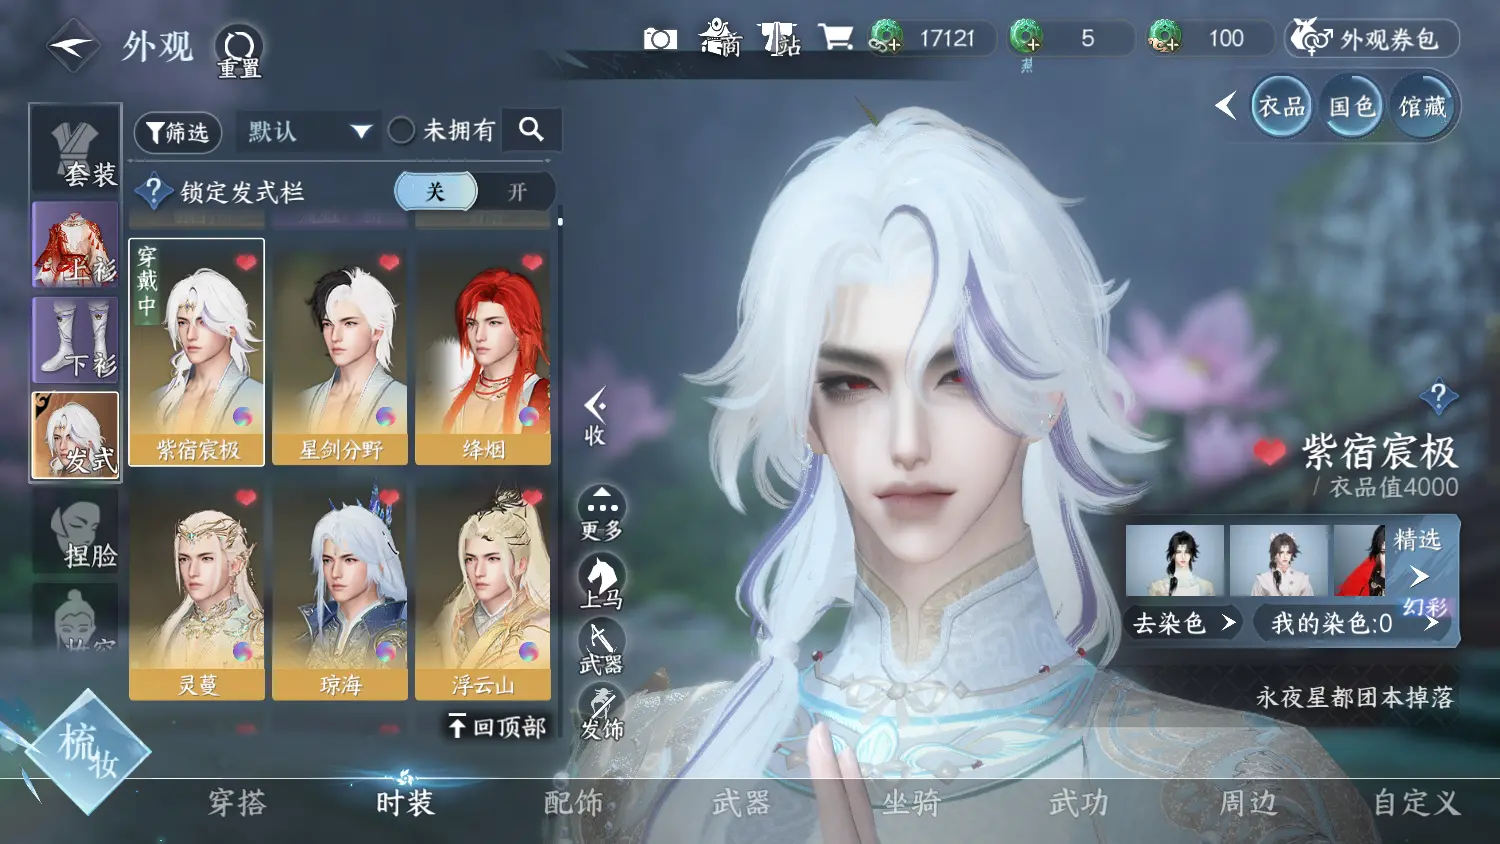Open the 更多 more options
Viewport: 1500px width, 844px height.
[x=602, y=514]
